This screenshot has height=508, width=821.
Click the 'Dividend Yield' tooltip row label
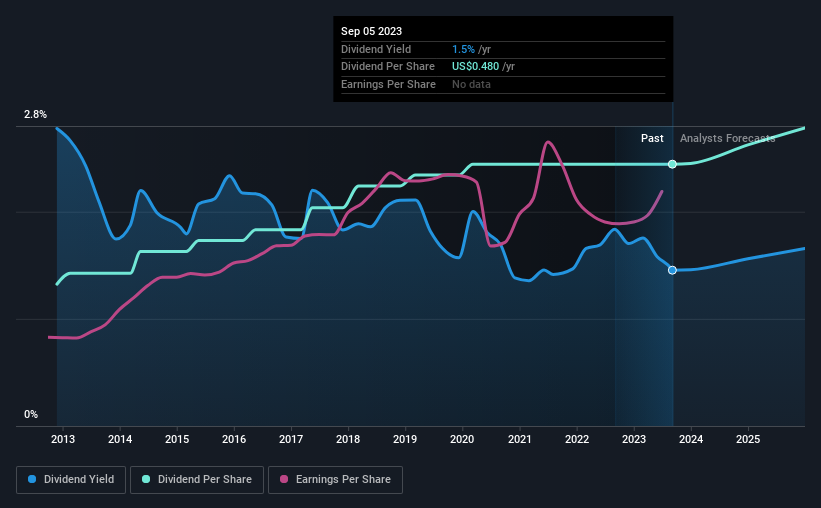[376, 49]
